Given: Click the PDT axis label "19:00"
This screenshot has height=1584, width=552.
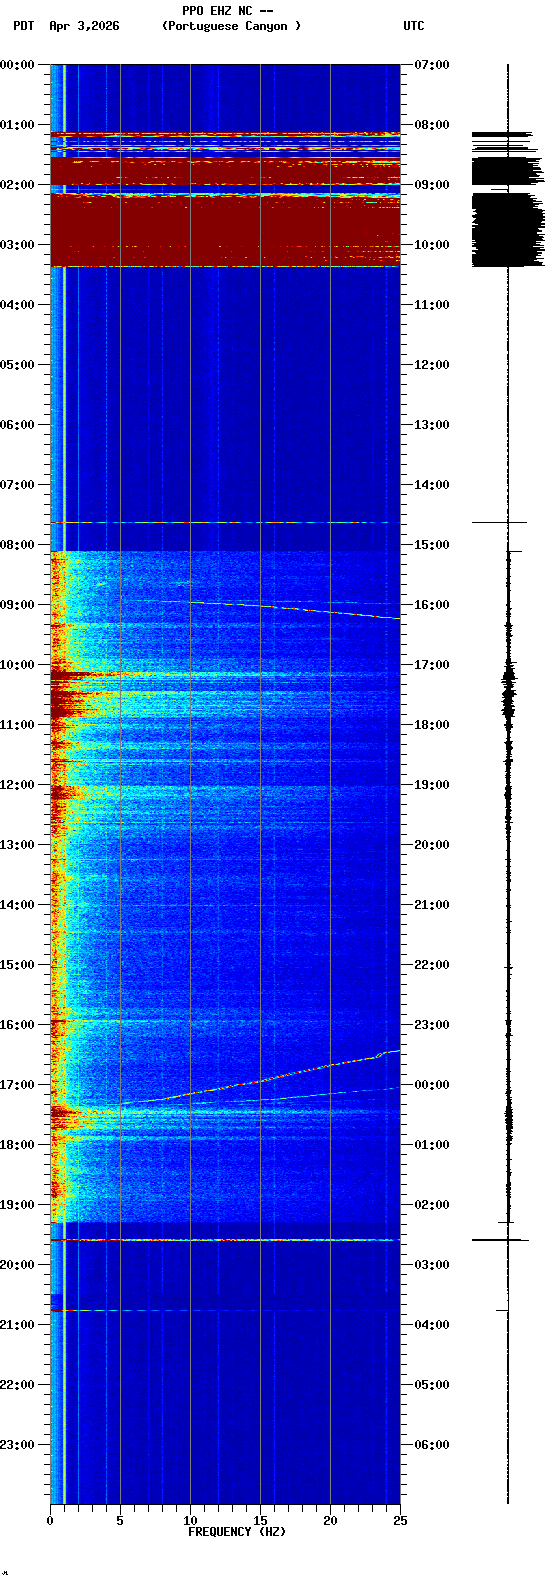Looking at the screenshot, I should (x=18, y=1205).
